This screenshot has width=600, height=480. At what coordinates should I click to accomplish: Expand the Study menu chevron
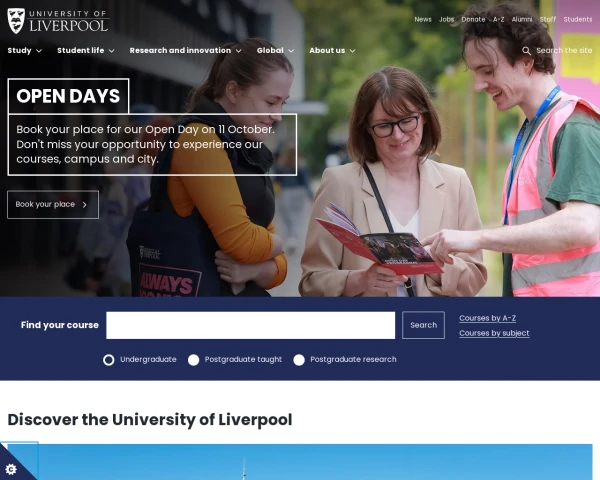coord(39,51)
